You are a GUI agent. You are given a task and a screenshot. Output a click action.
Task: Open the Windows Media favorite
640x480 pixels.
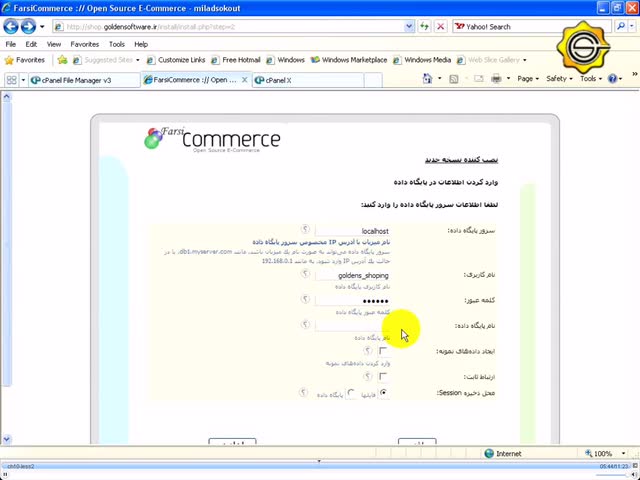coord(422,60)
